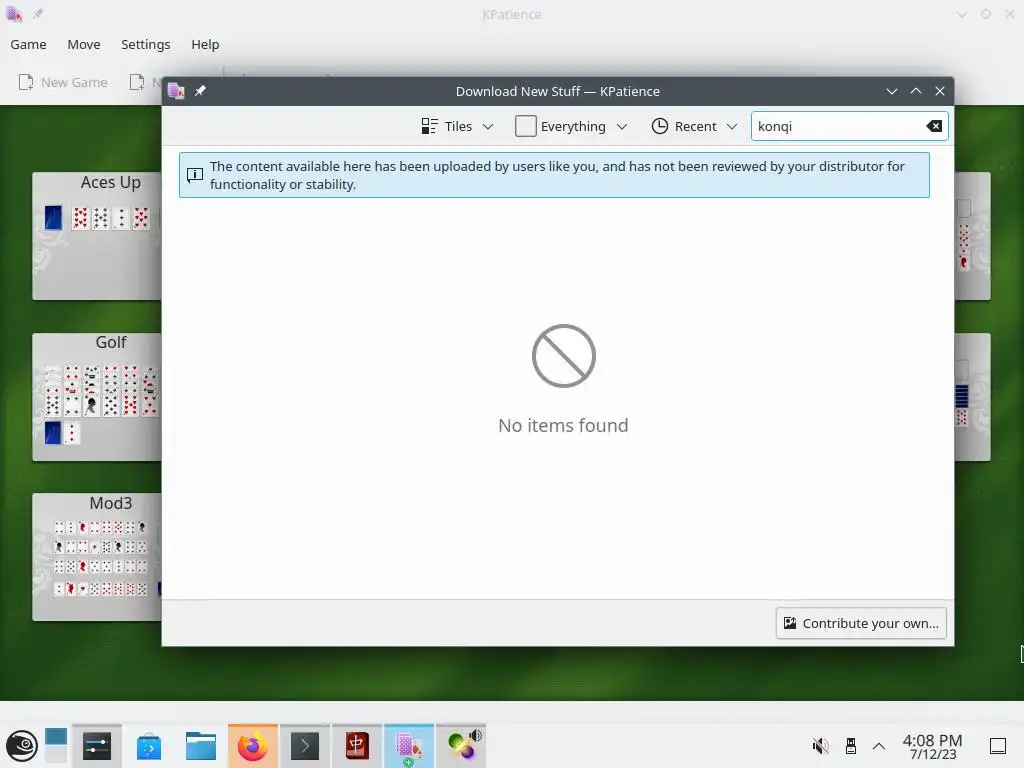Open the Recent sort order dropdown
Image resolution: width=1024 pixels, height=768 pixels.
pos(695,126)
